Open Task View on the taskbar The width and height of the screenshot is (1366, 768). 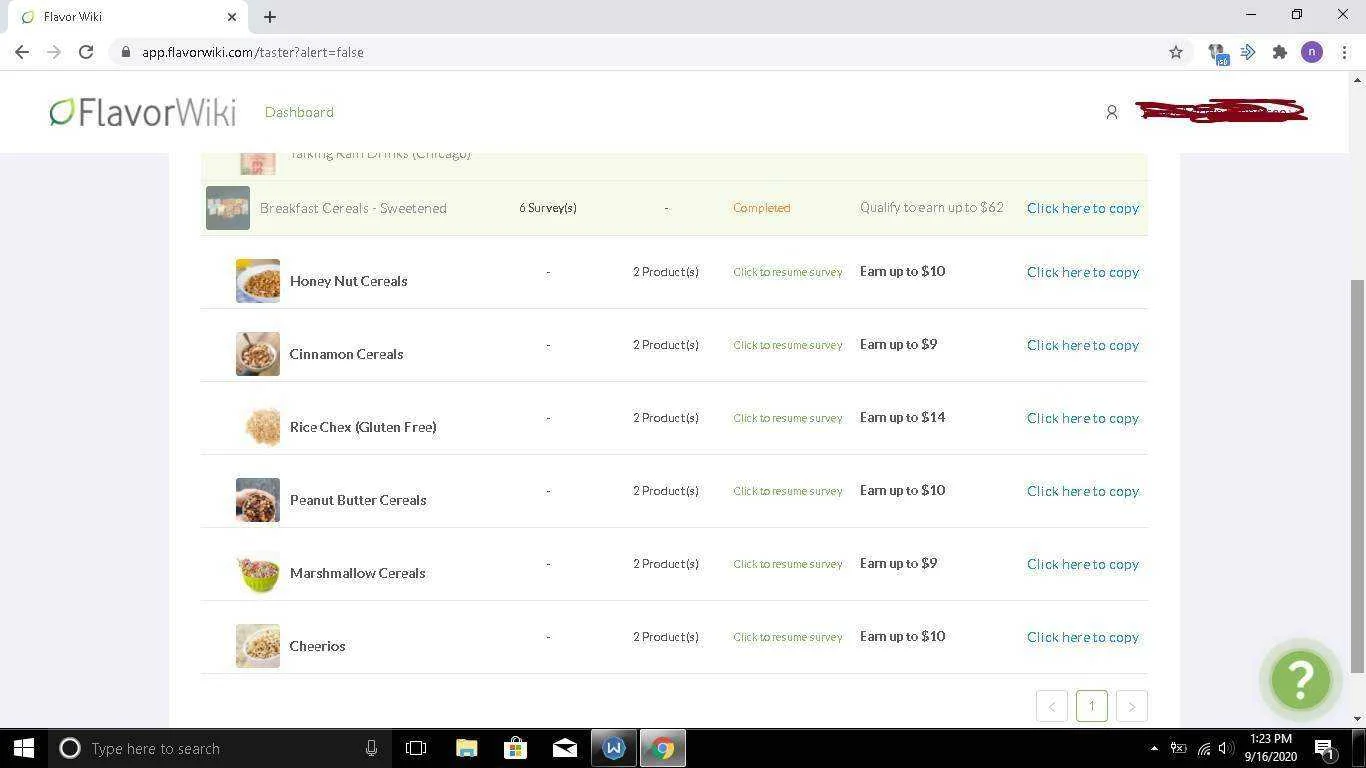[x=416, y=748]
